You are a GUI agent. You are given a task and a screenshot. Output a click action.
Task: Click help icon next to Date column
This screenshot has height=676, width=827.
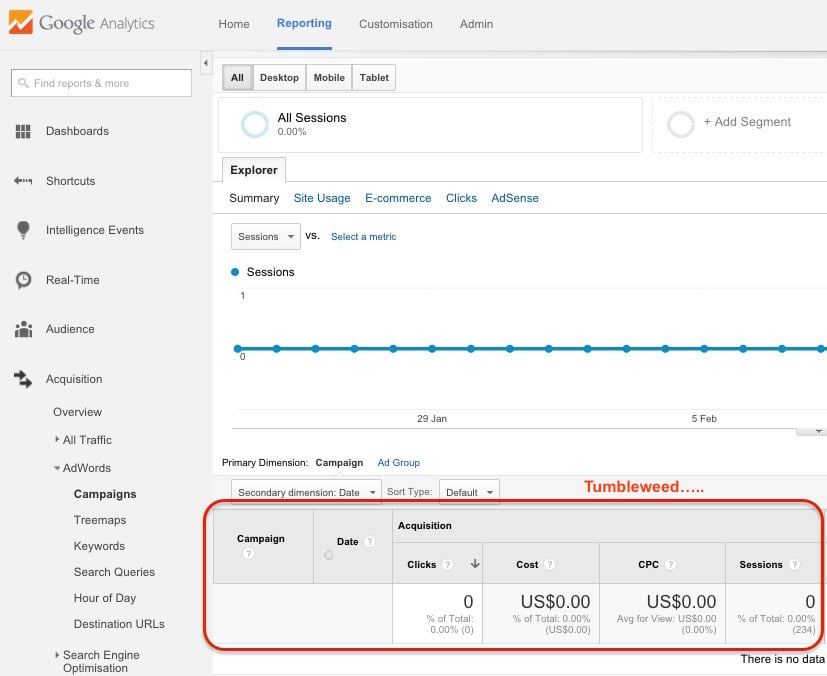click(370, 542)
